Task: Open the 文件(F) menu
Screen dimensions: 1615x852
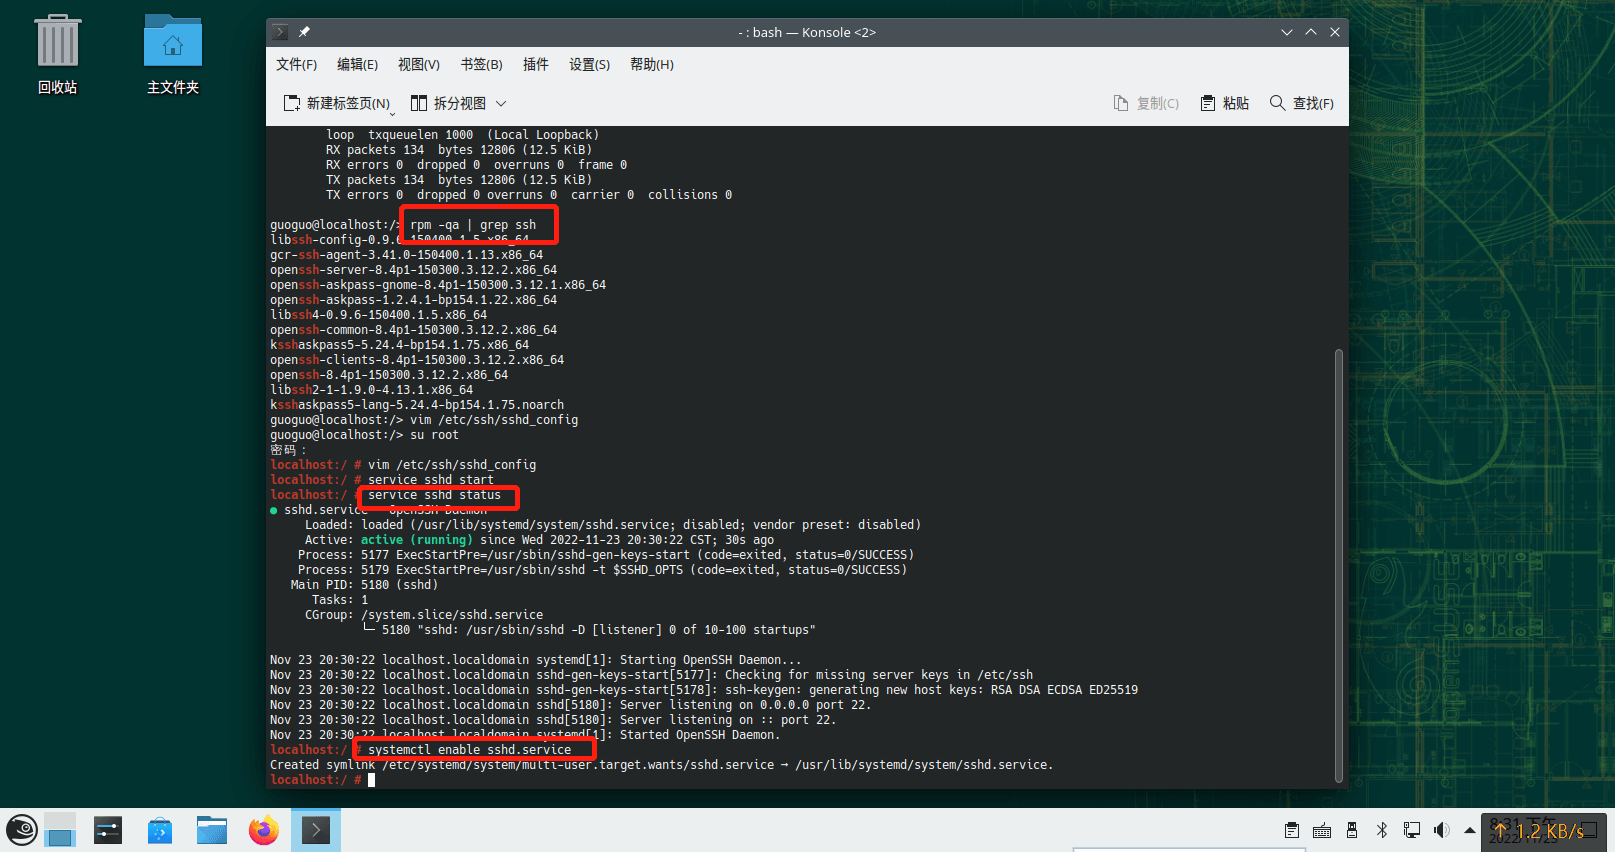Action: [x=296, y=65]
